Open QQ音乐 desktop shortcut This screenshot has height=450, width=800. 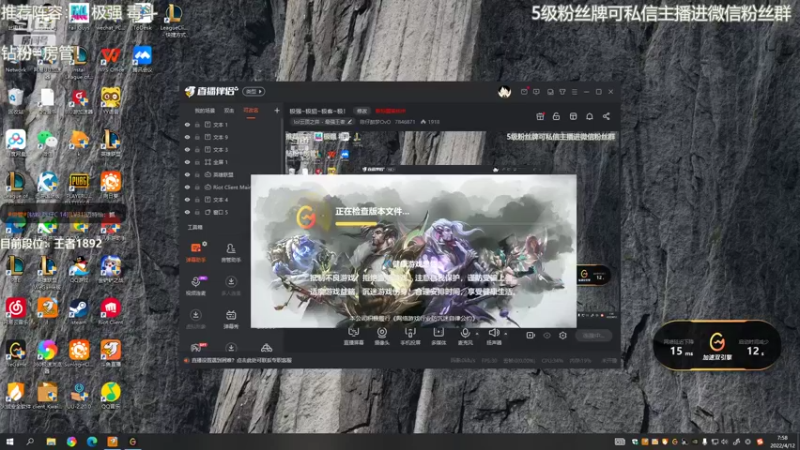coord(110,395)
